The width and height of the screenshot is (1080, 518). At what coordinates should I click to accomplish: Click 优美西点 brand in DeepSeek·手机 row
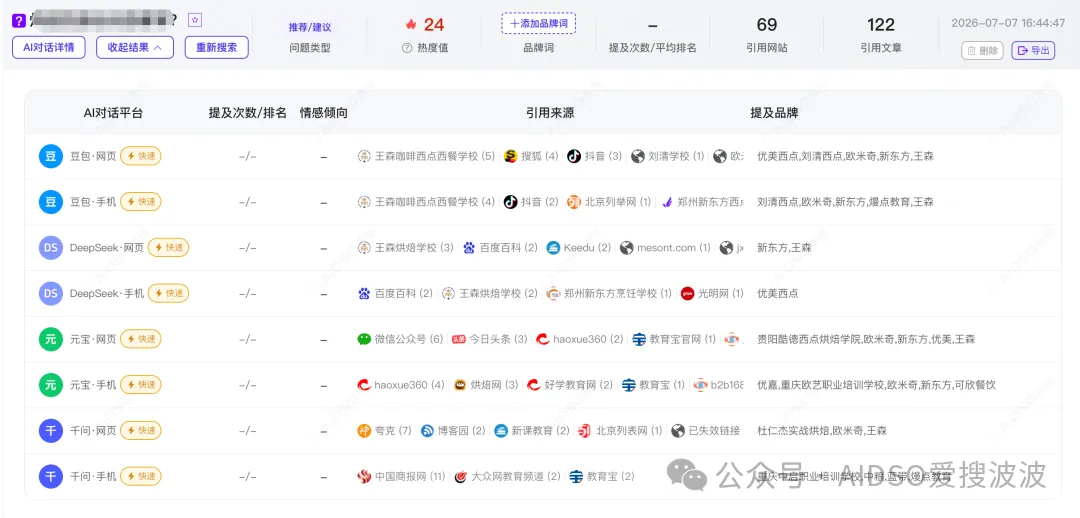(778, 293)
